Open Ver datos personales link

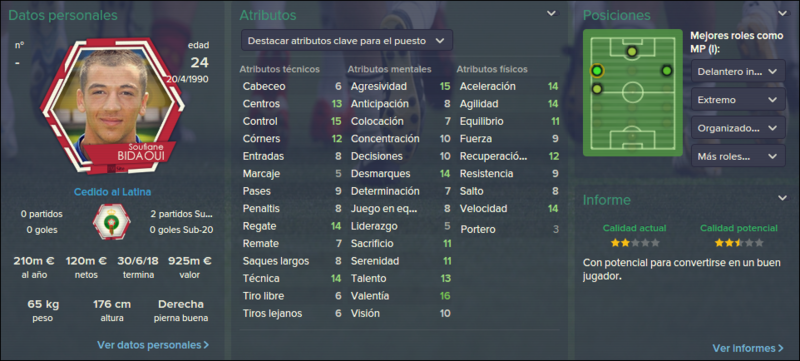click(x=153, y=345)
